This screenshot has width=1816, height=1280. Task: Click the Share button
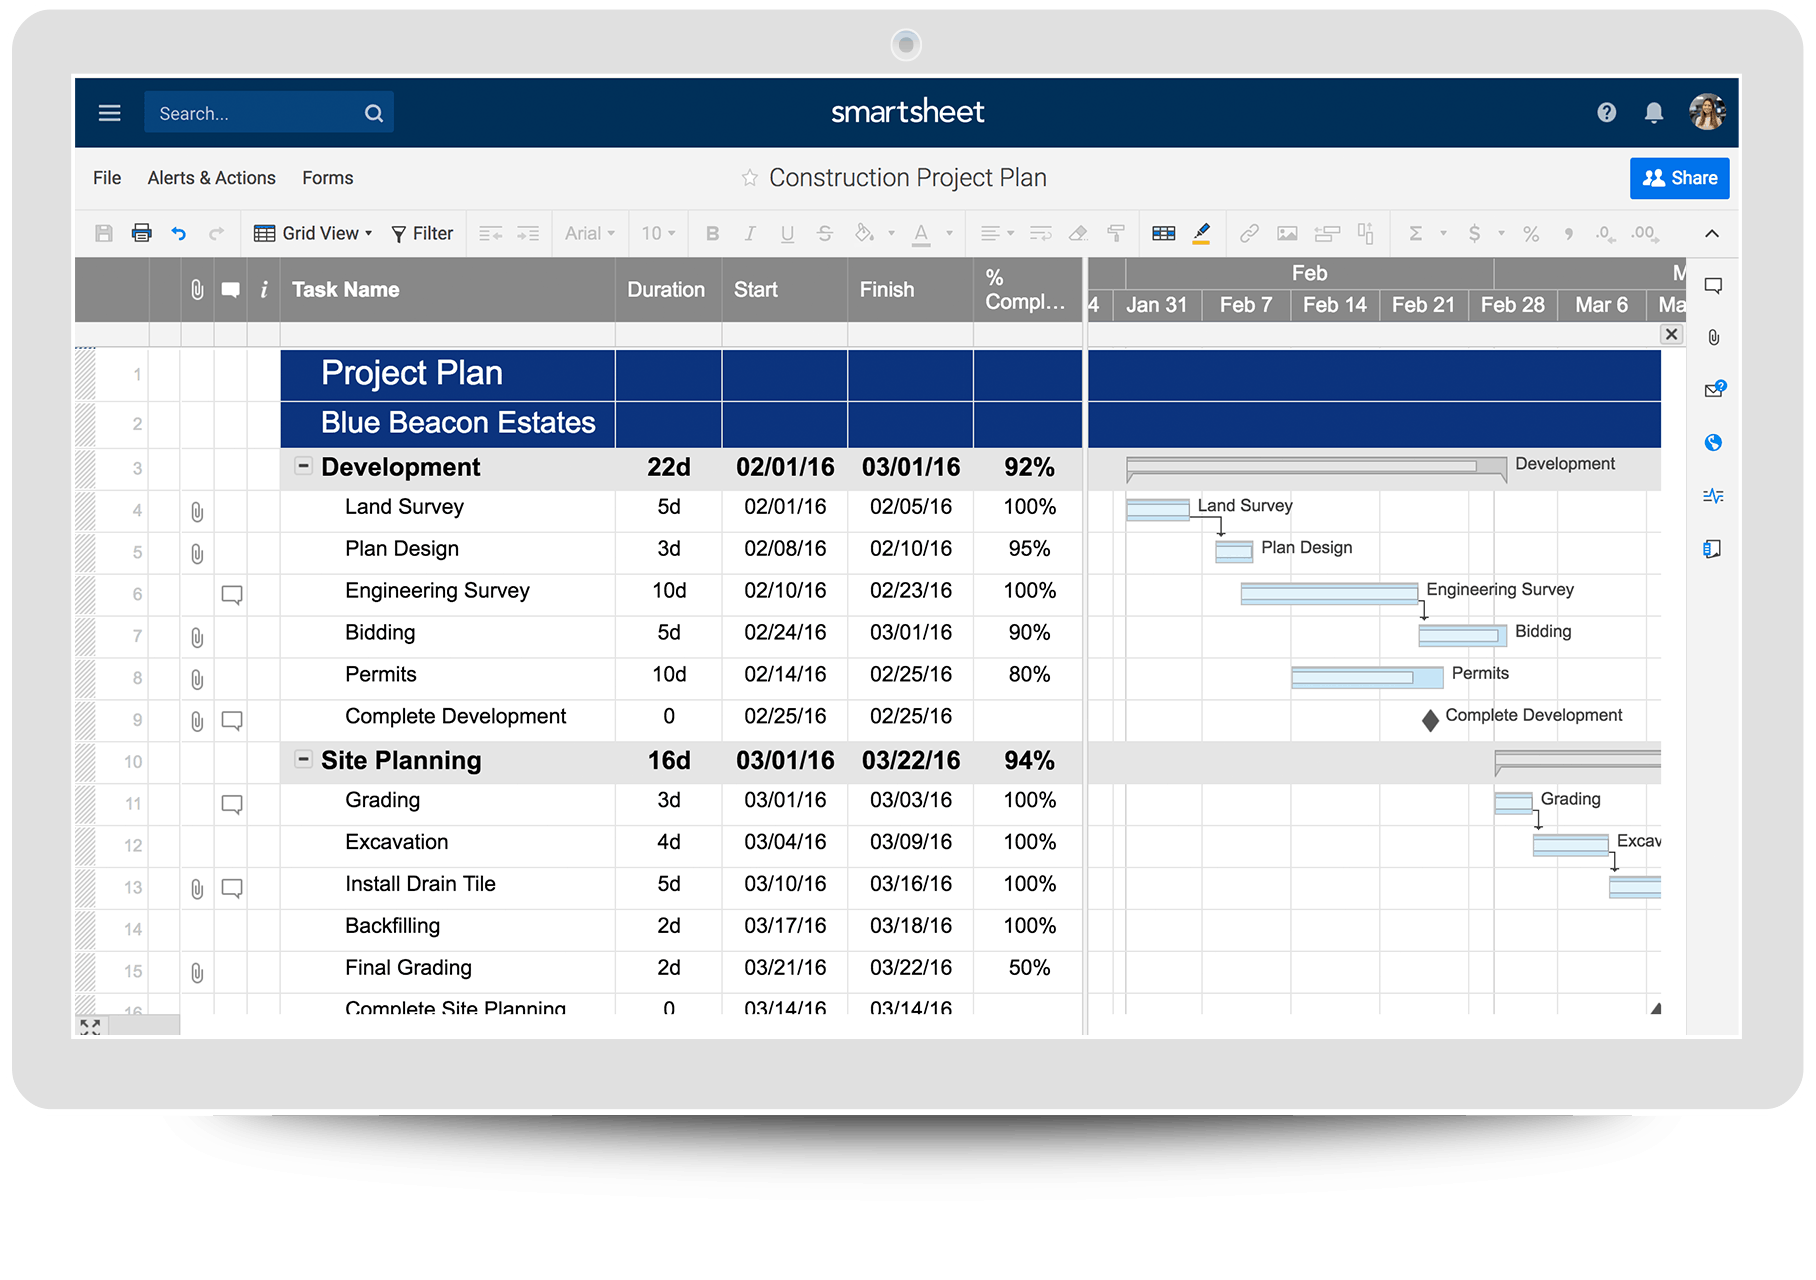click(x=1679, y=178)
